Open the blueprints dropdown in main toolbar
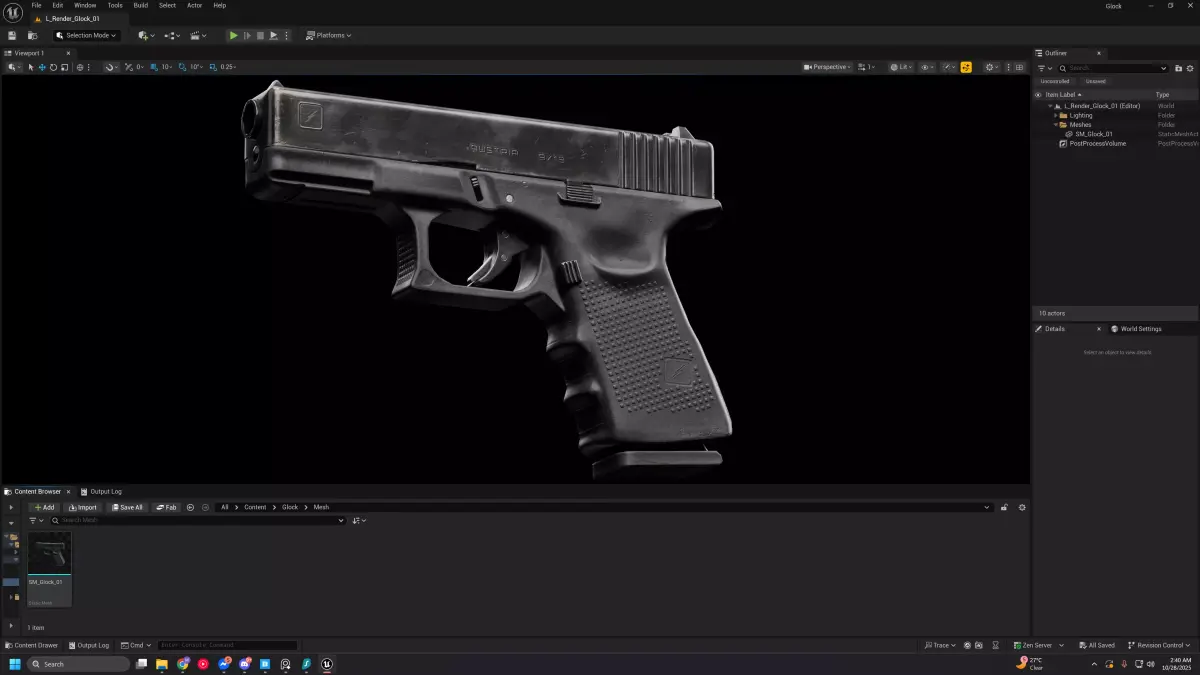Image resolution: width=1200 pixels, height=675 pixels. 172,35
